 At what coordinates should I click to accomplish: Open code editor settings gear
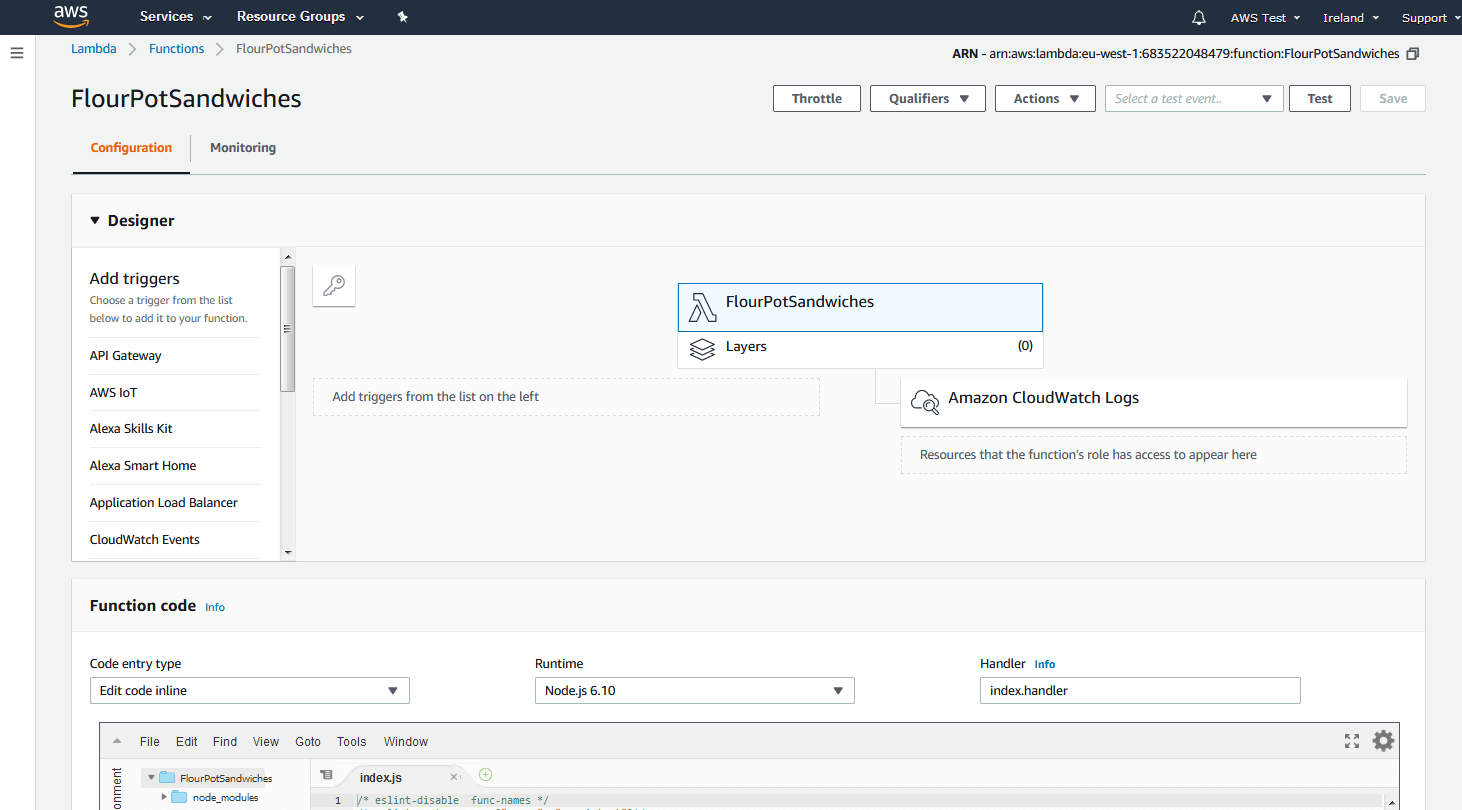[1383, 741]
